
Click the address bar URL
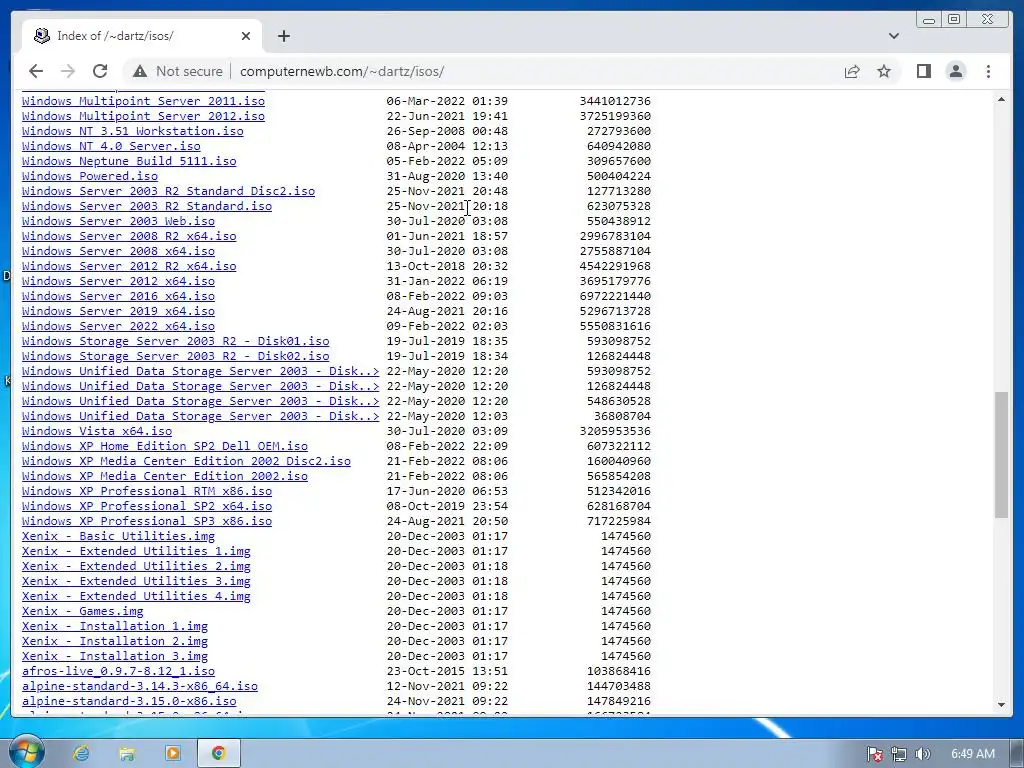point(342,71)
